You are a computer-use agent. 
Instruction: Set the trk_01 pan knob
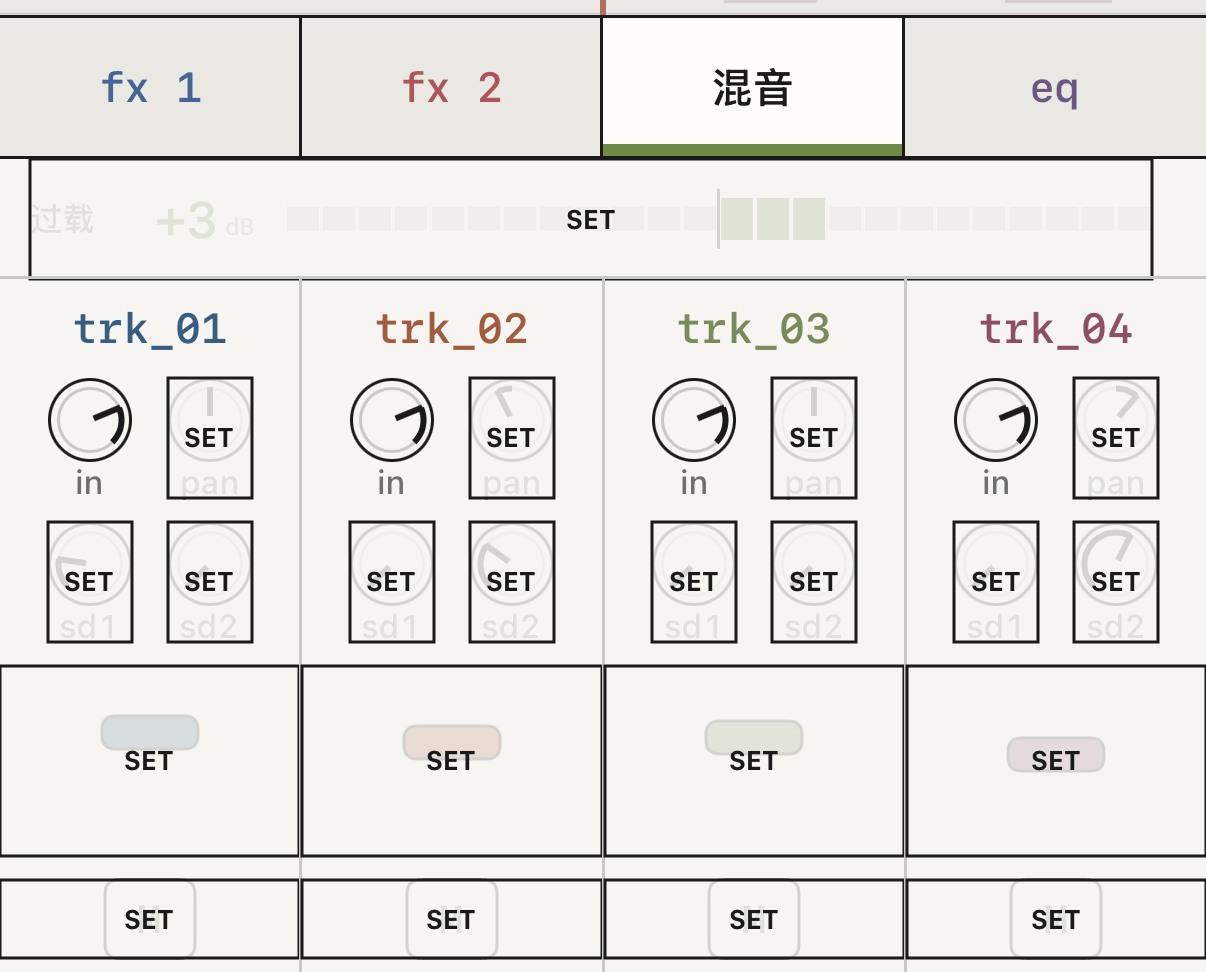coord(210,438)
